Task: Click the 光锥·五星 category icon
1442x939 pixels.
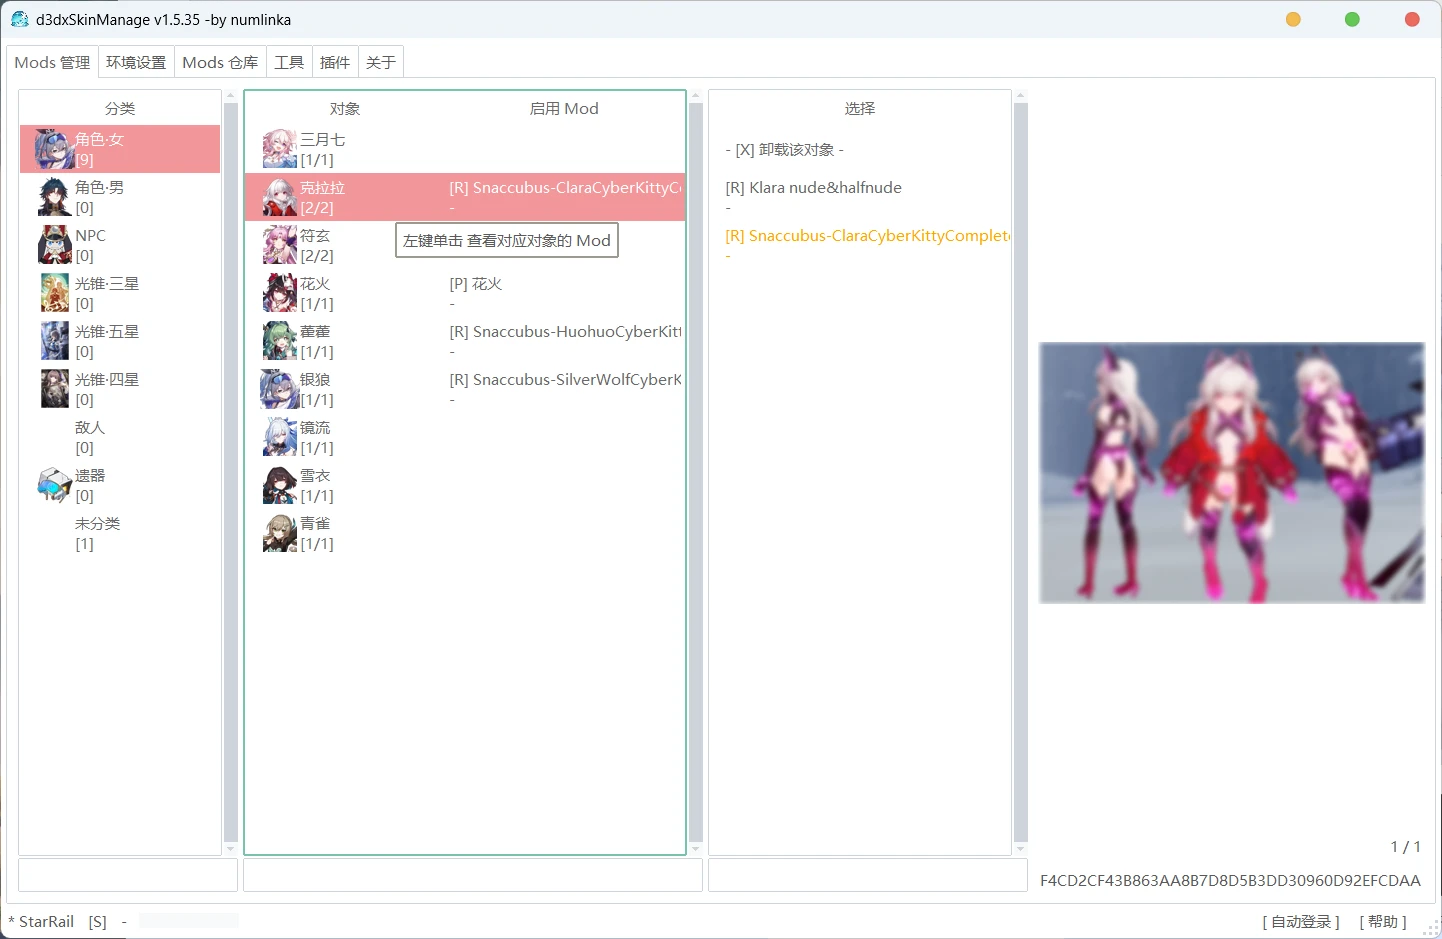Action: click(54, 341)
